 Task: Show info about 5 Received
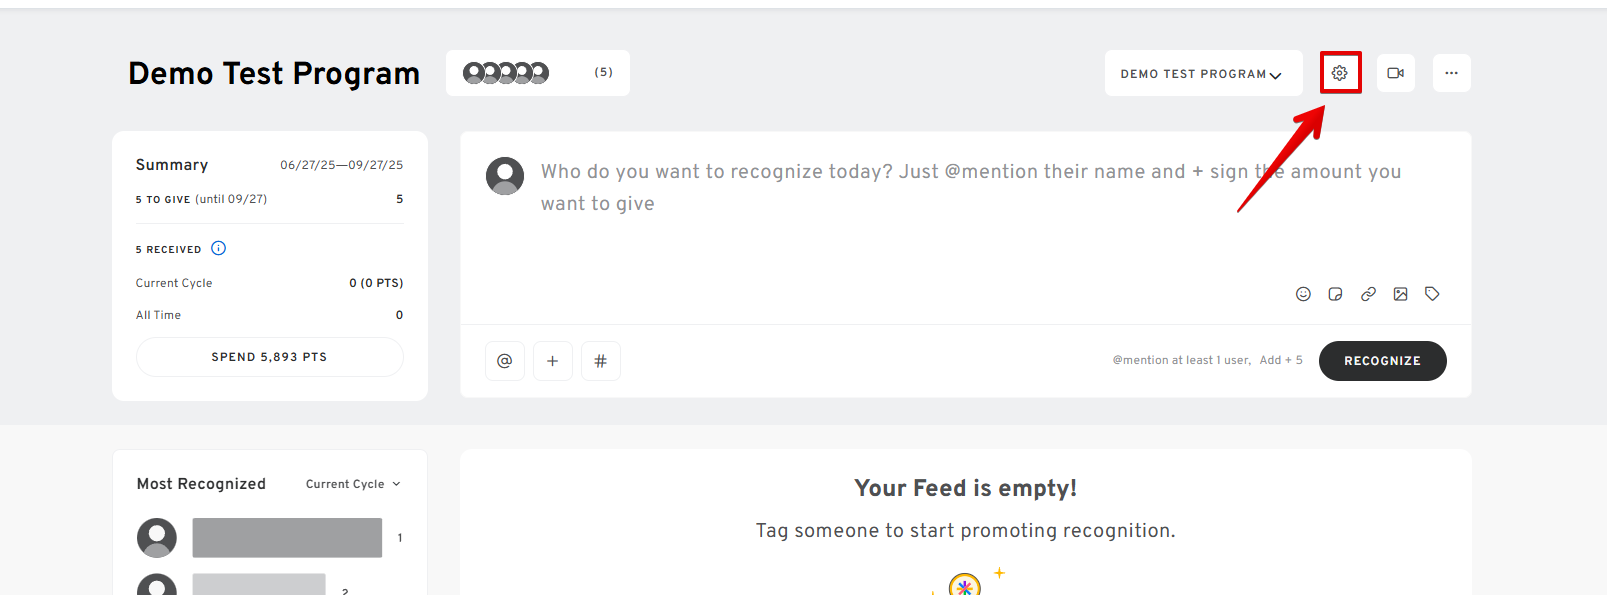pos(219,248)
